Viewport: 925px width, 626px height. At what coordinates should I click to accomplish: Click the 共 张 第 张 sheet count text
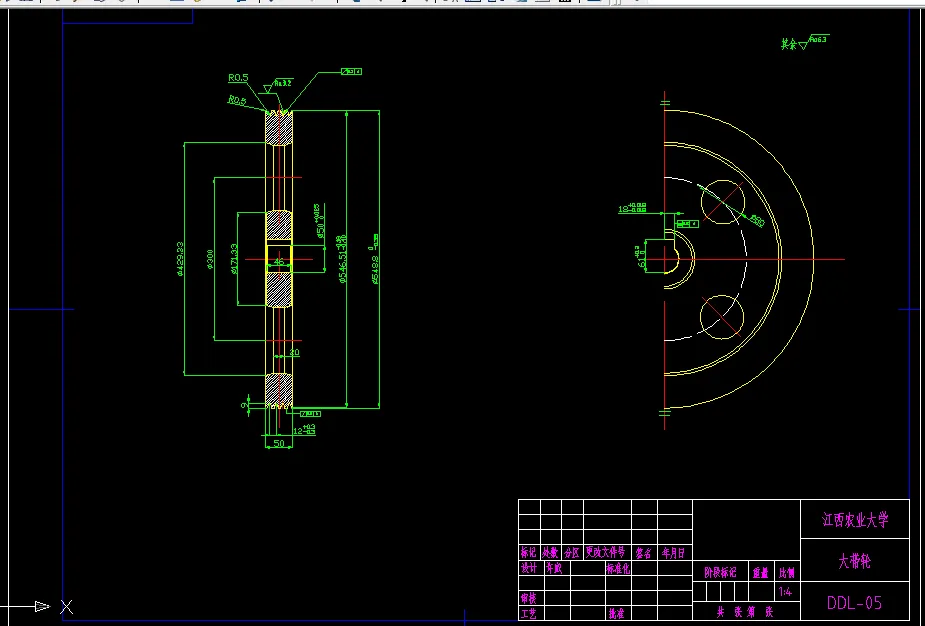744,612
